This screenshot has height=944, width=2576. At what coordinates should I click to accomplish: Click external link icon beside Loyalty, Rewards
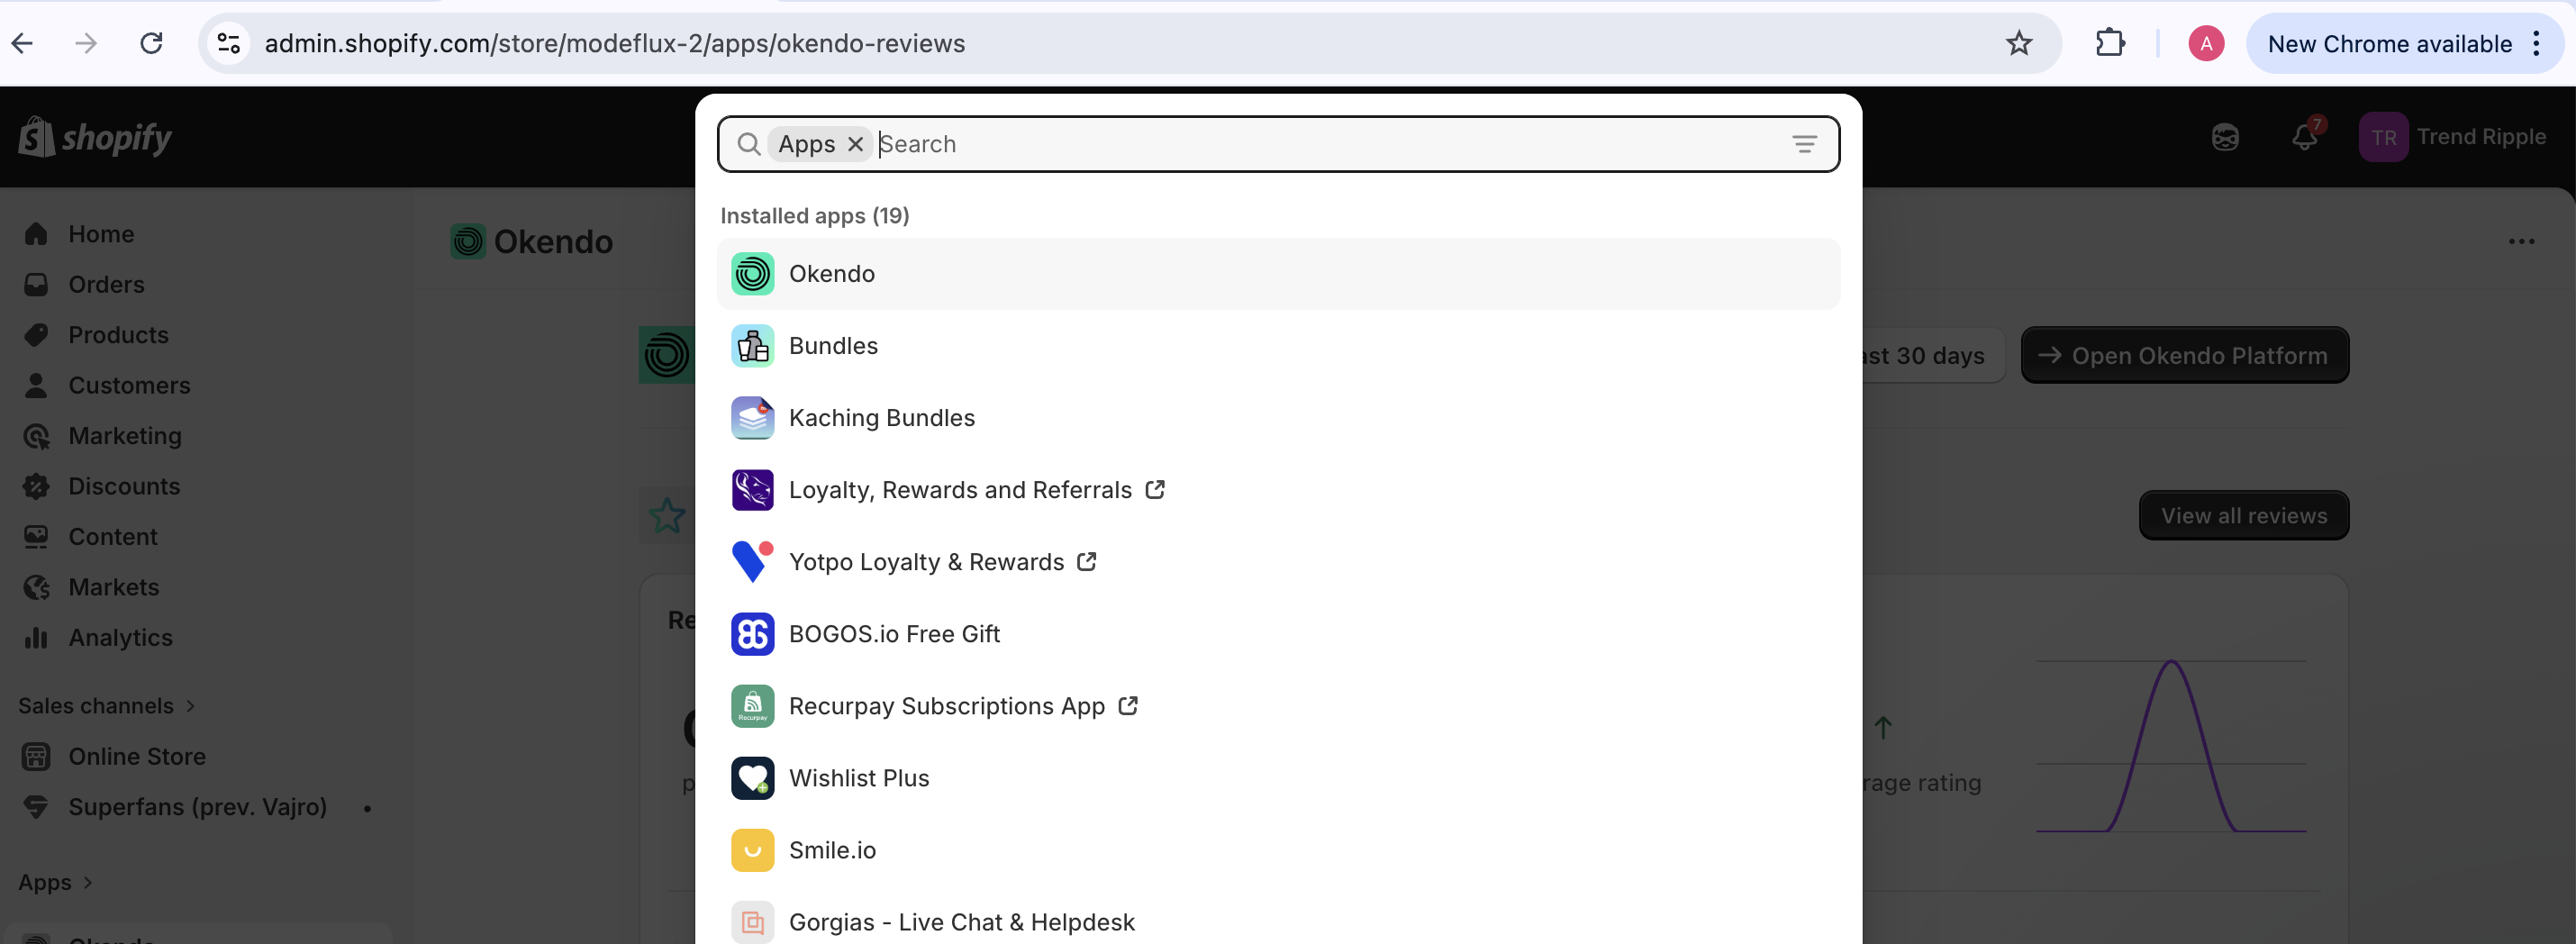tap(1155, 489)
